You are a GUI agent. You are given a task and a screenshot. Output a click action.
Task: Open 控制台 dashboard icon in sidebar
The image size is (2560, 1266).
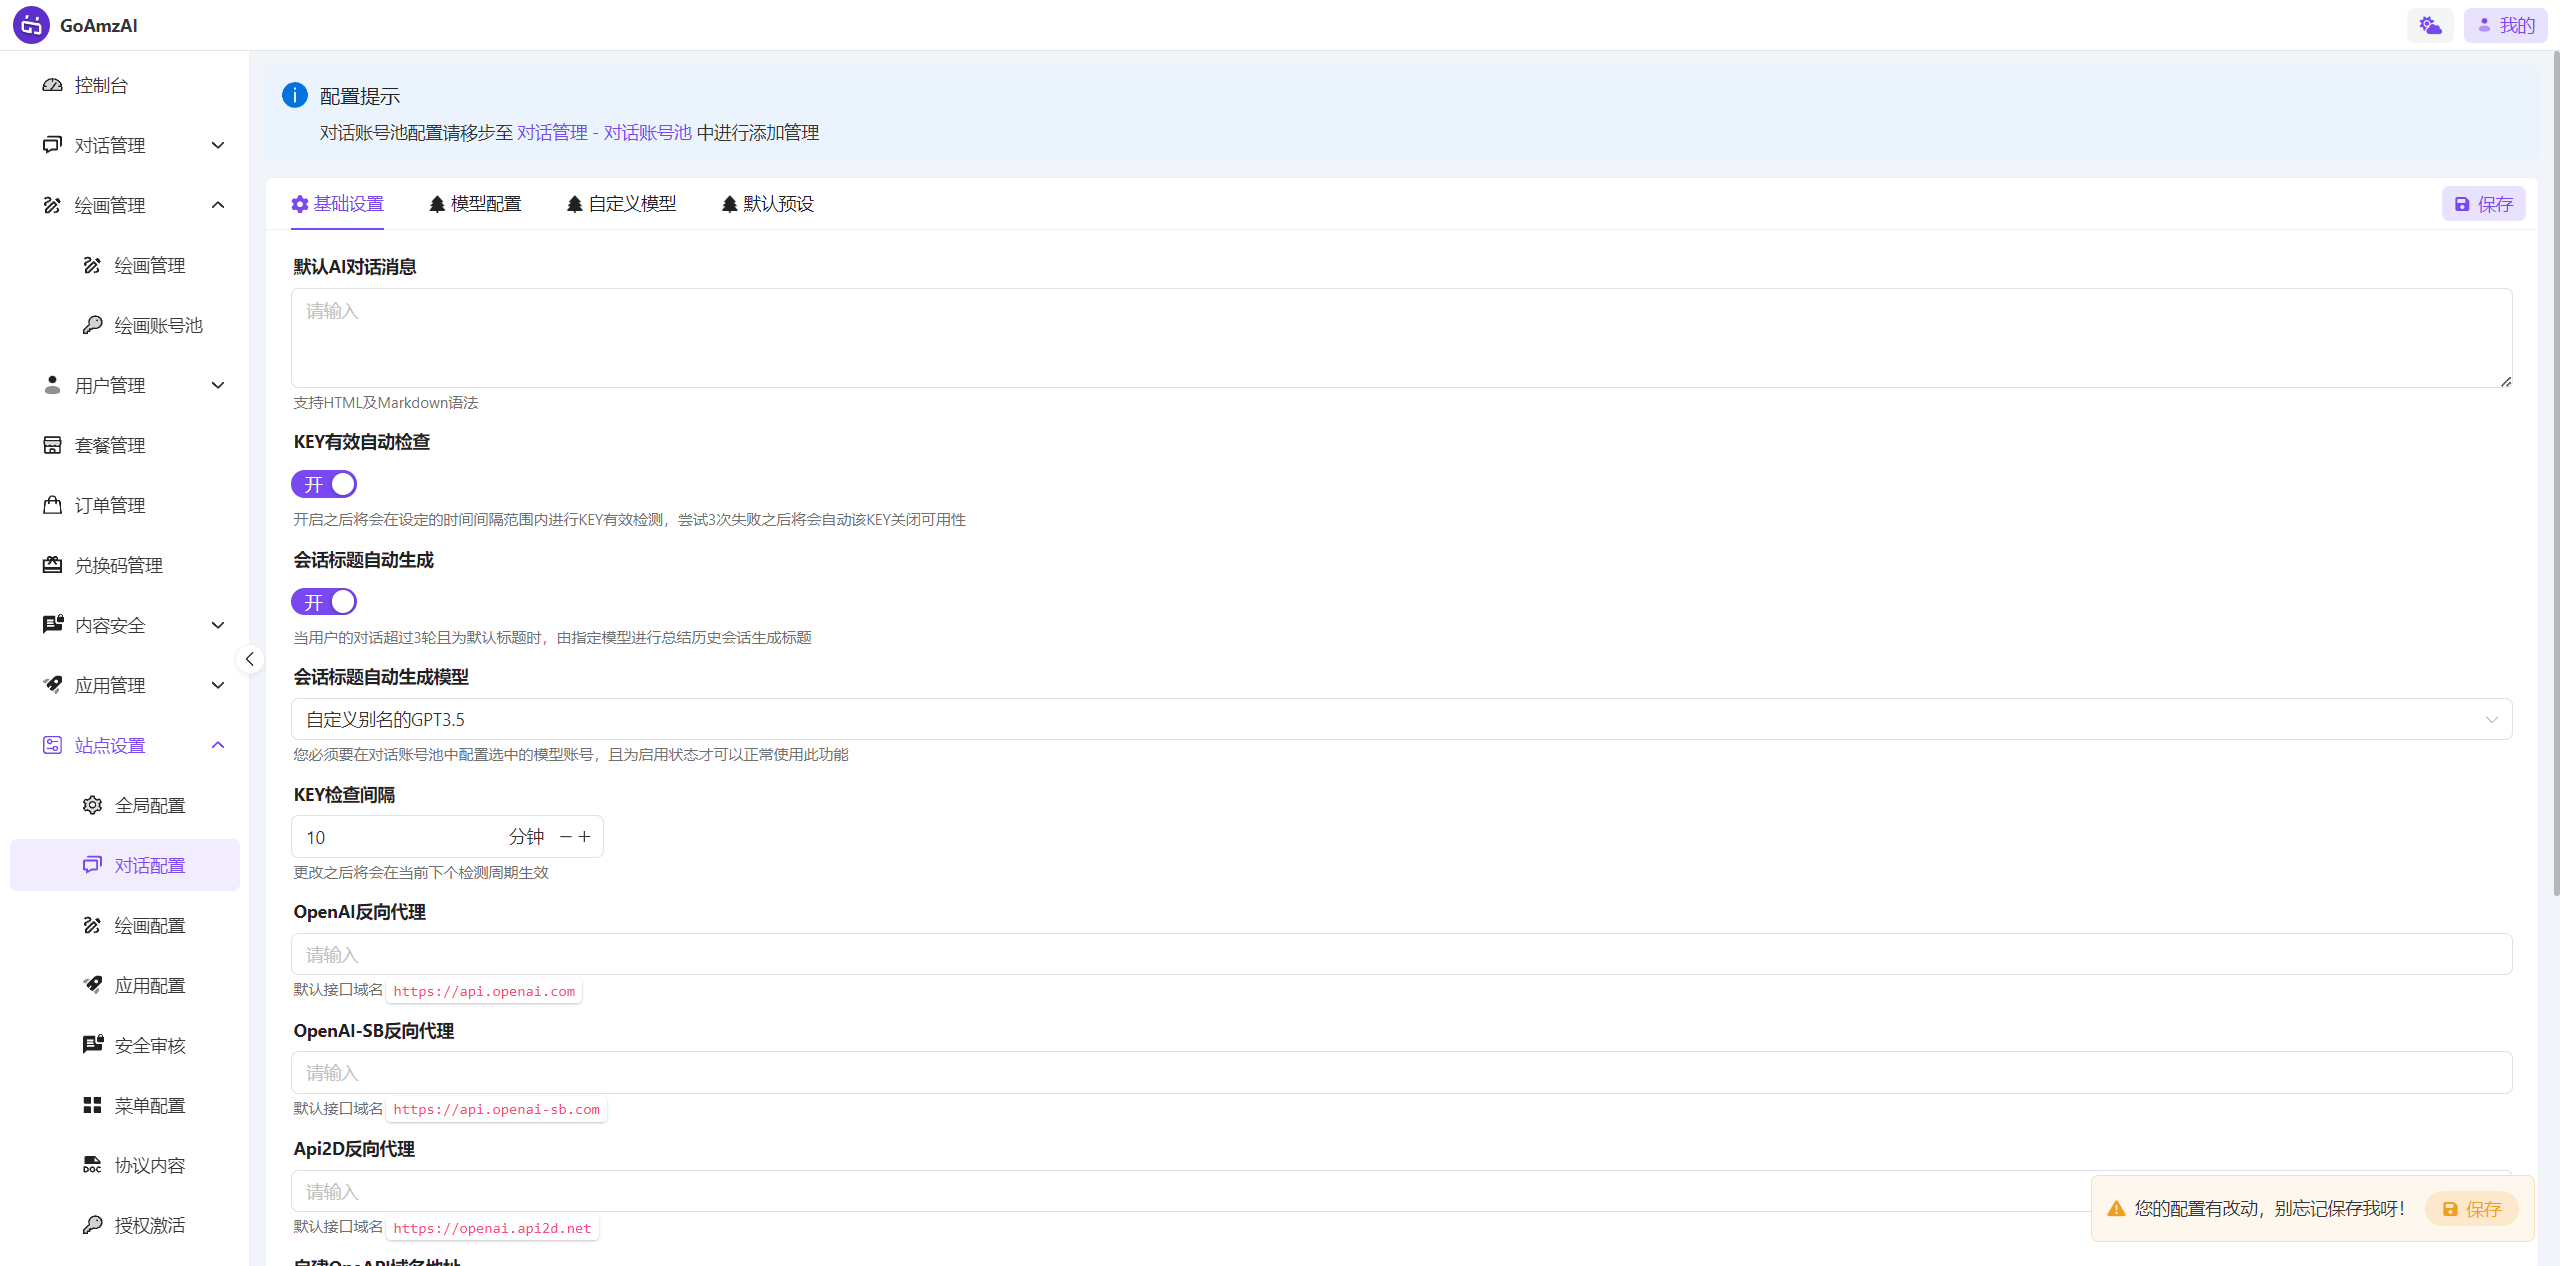coord(52,85)
